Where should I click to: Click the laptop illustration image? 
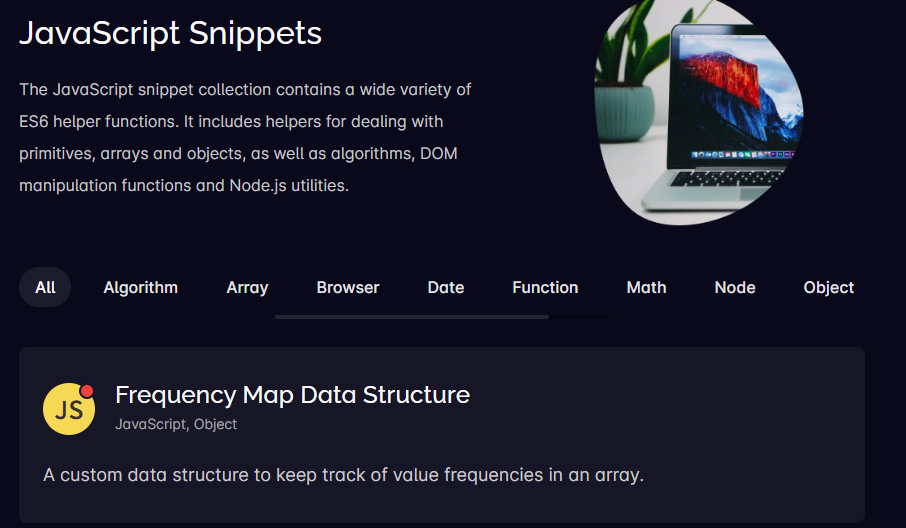(698, 110)
